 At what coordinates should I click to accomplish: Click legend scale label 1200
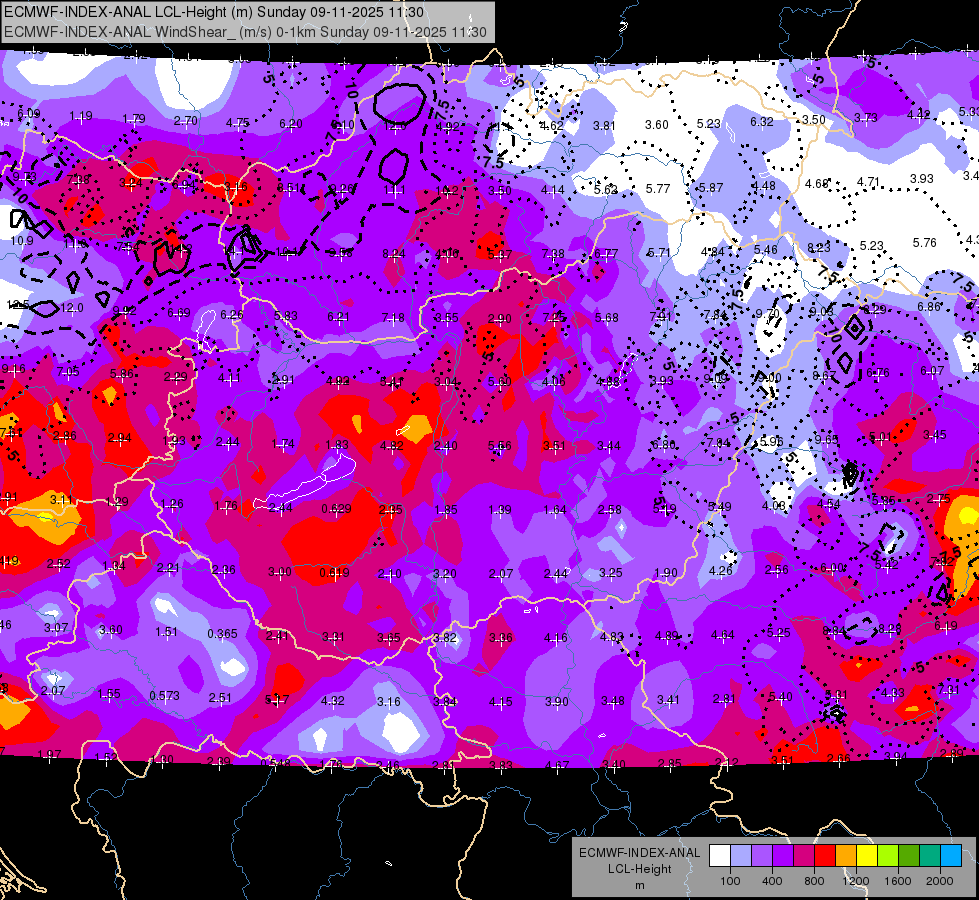pyautogui.click(x=856, y=881)
